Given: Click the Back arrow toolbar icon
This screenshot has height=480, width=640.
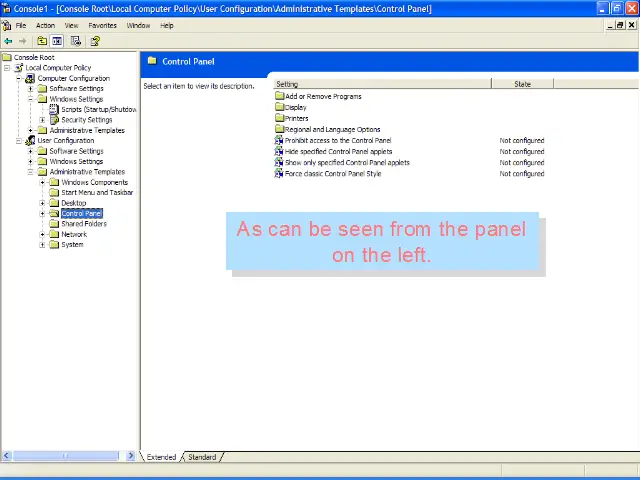Looking at the screenshot, I should point(8,41).
